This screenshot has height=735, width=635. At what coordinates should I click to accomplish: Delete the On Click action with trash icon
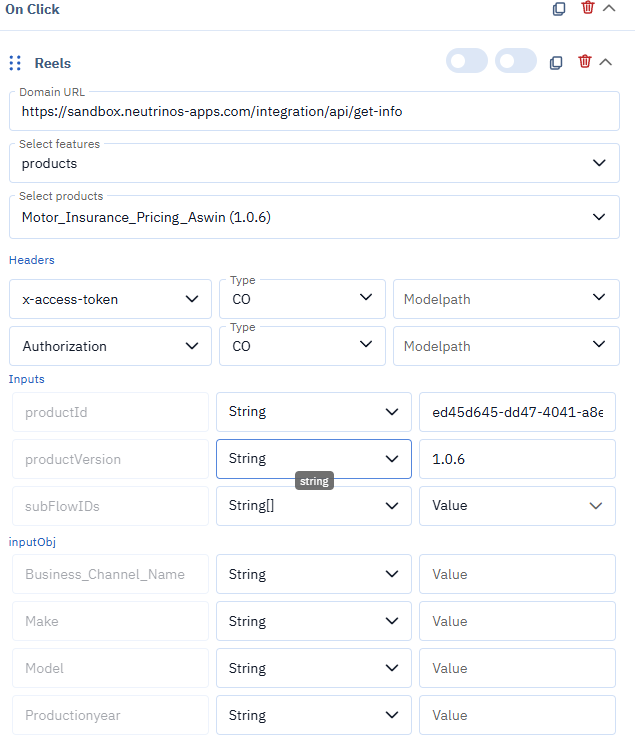pos(587,9)
